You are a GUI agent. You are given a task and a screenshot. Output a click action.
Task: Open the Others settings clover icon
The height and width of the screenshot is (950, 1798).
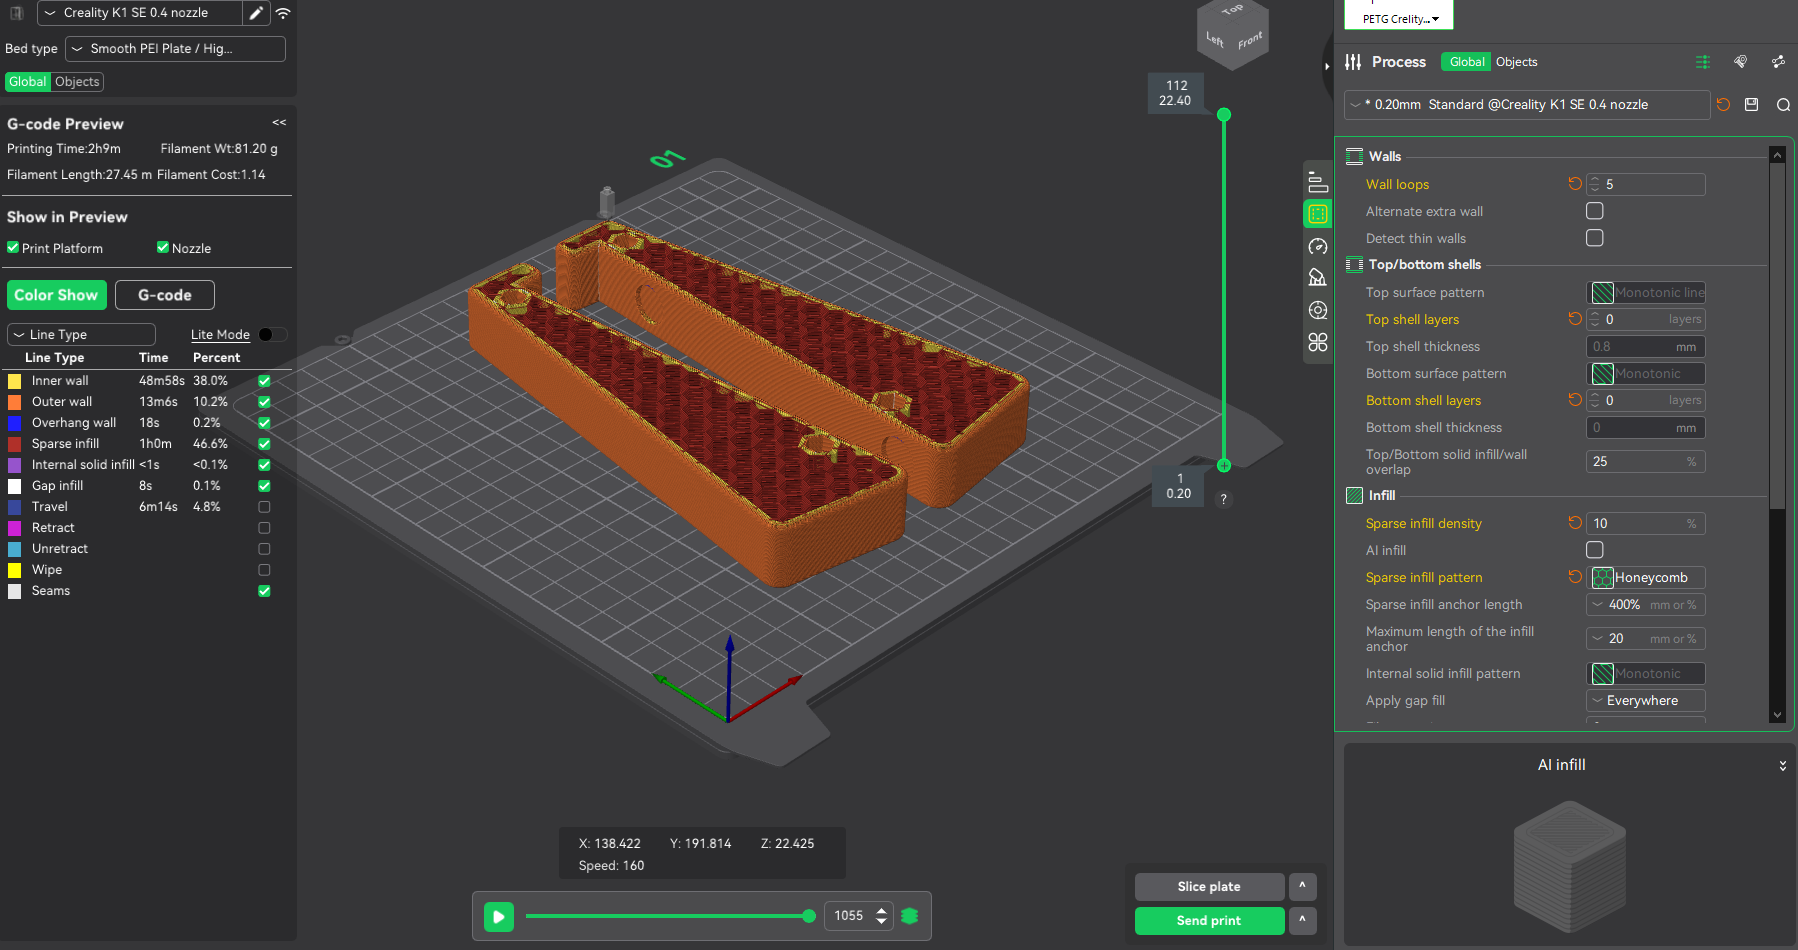click(1317, 342)
